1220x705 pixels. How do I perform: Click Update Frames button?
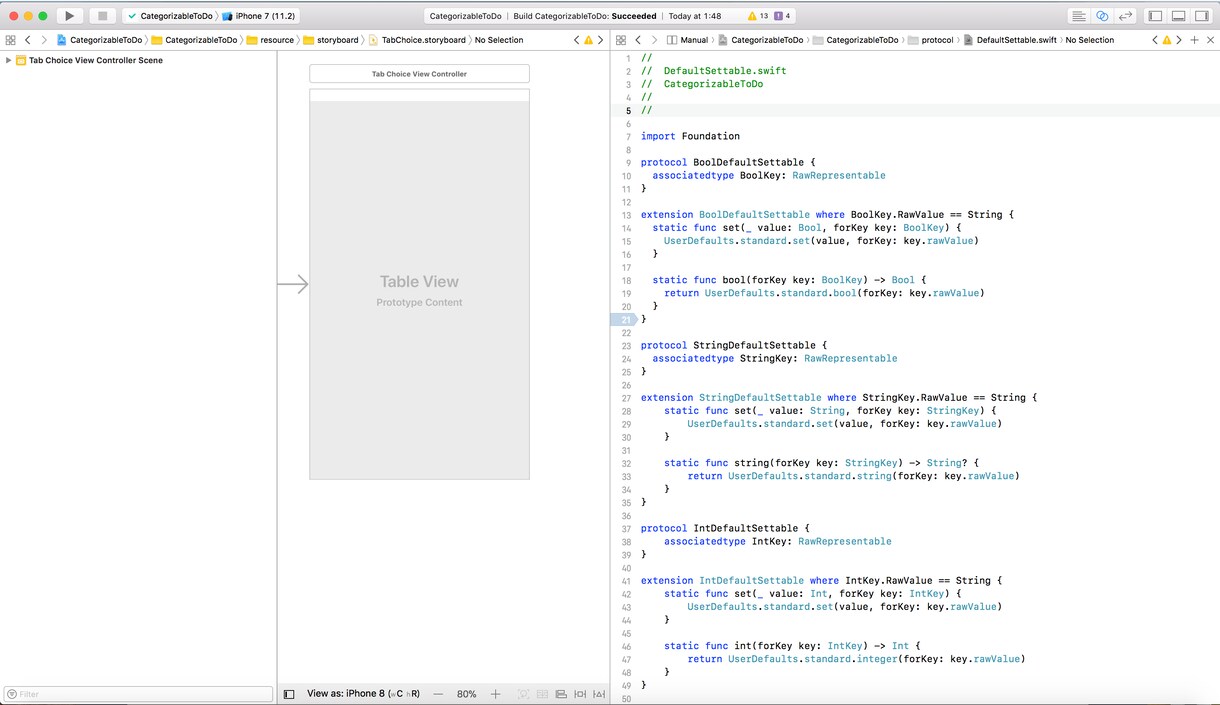(523, 694)
